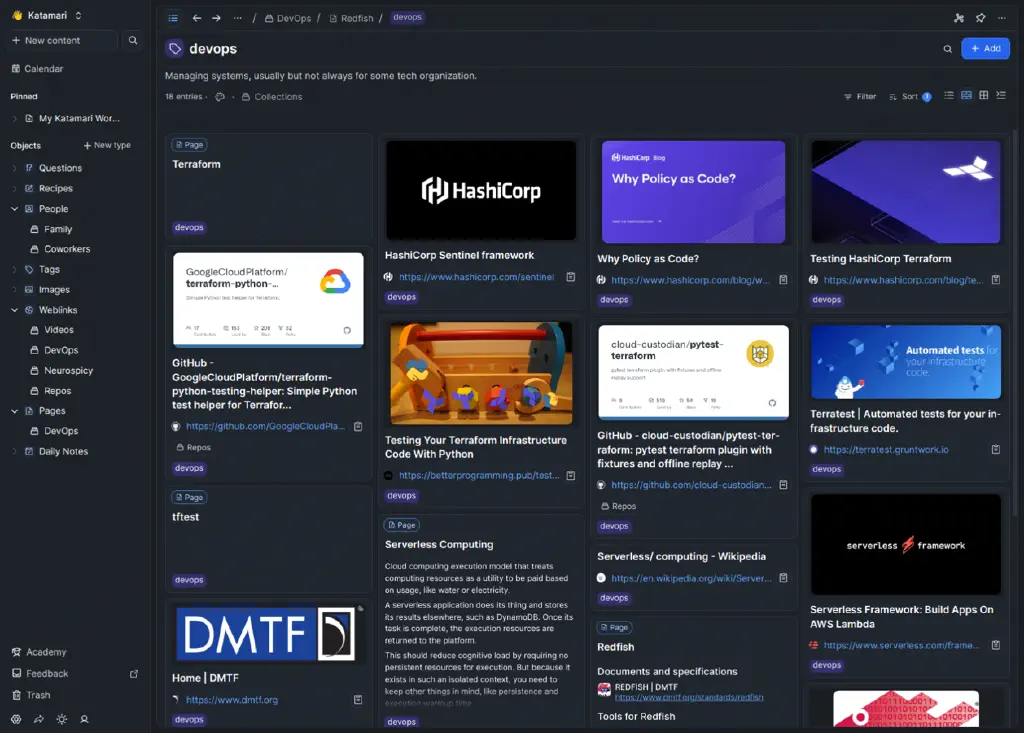Open sidebar search magnifier
The height and width of the screenshot is (733, 1024).
[133, 41]
